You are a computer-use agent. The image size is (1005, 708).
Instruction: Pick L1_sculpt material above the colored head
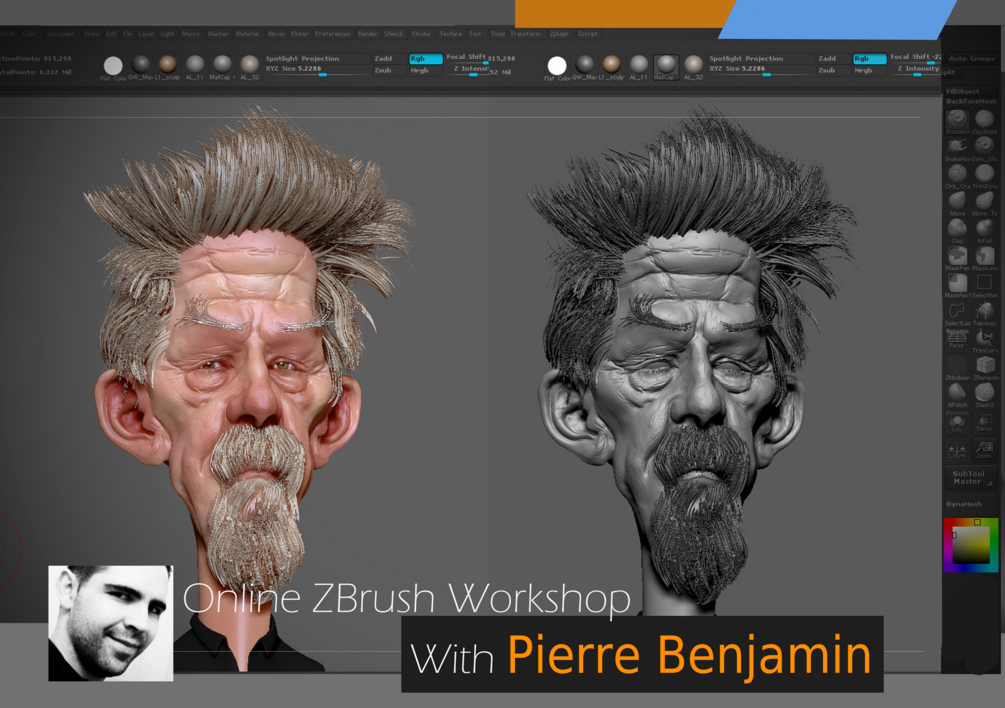(167, 65)
